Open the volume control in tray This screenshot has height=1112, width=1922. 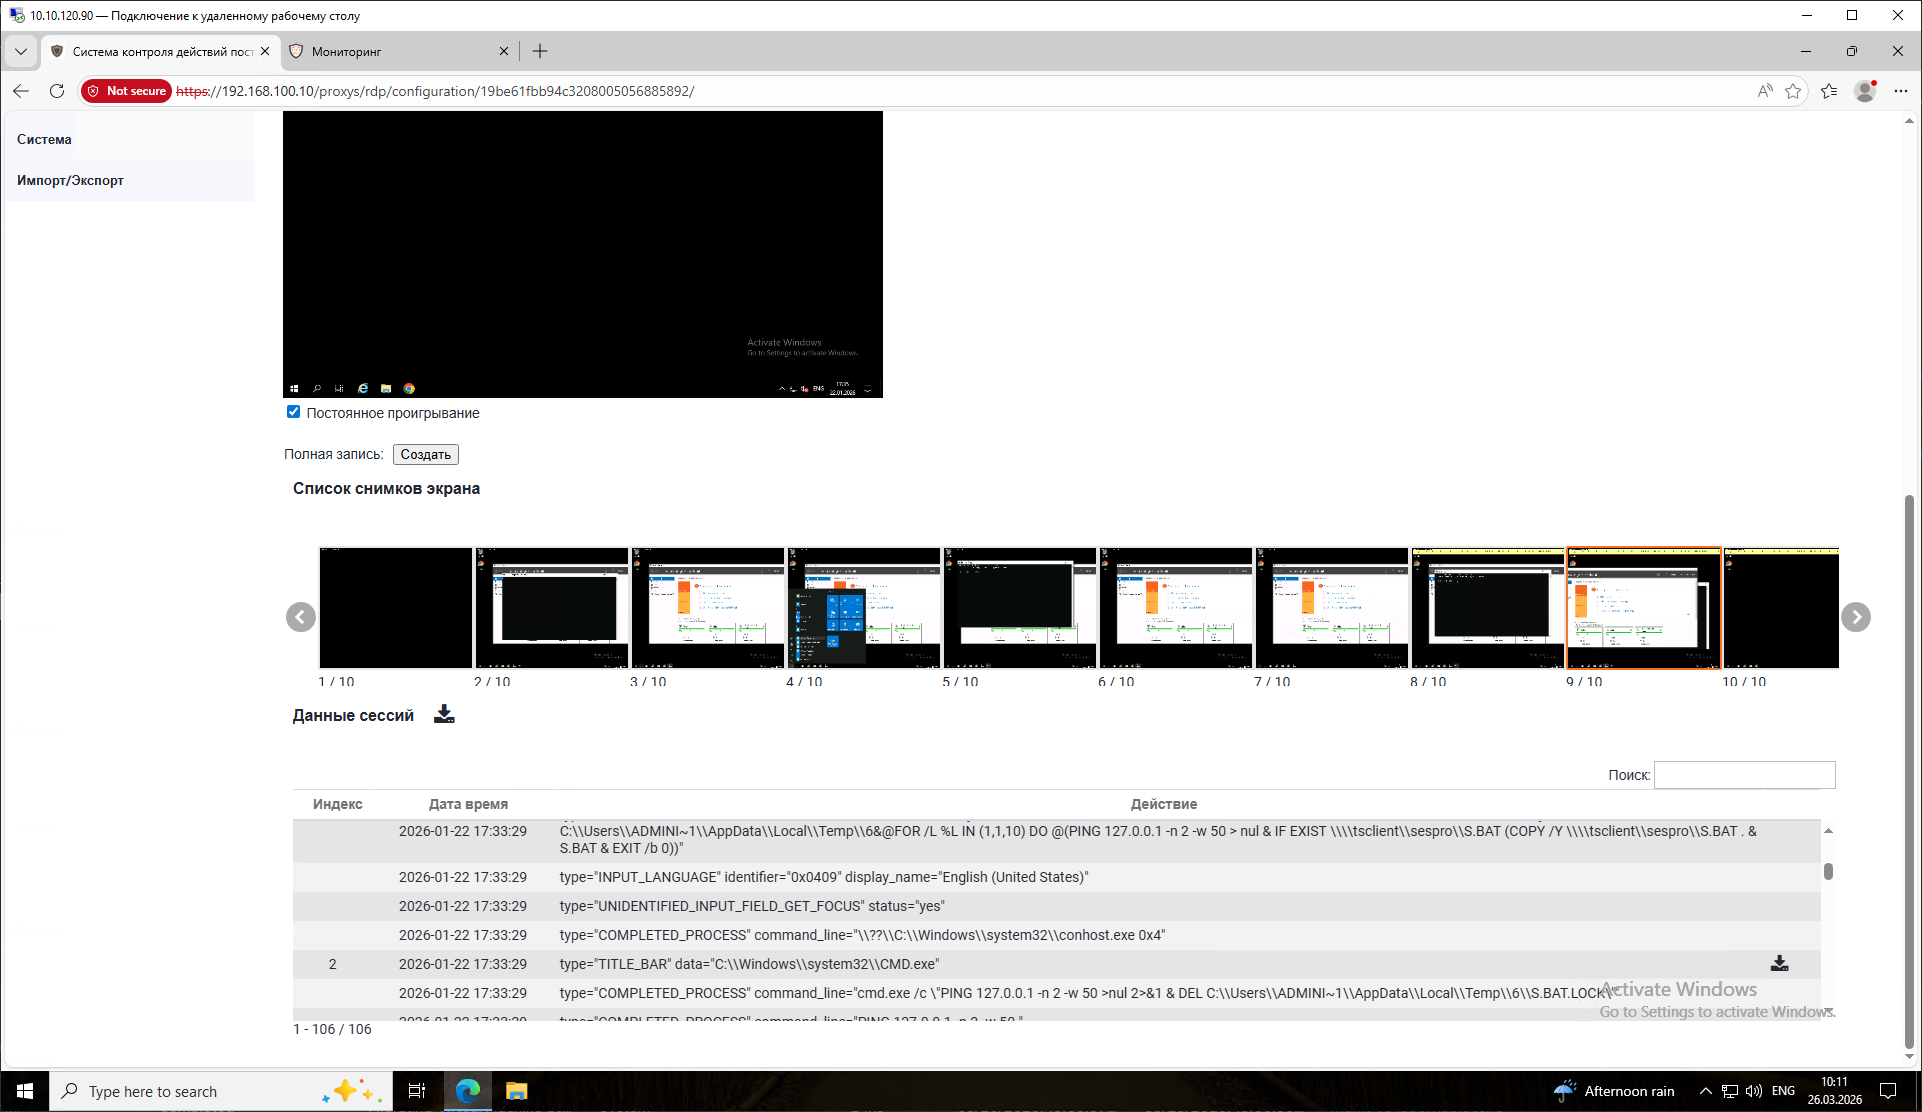[x=1754, y=1091]
